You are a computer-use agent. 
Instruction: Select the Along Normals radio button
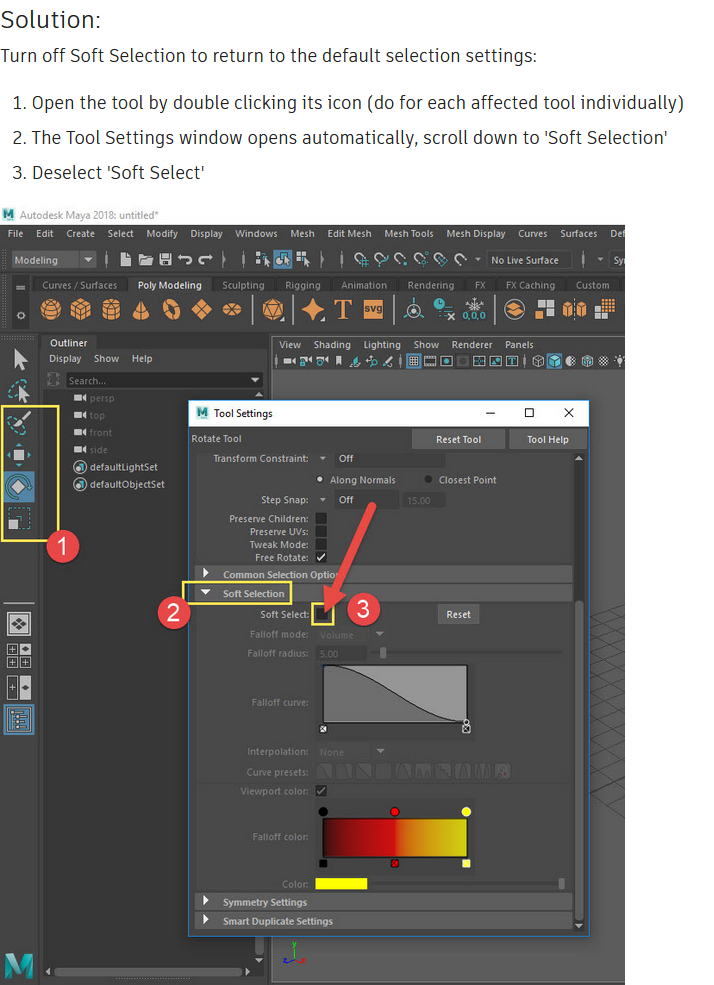click(321, 480)
